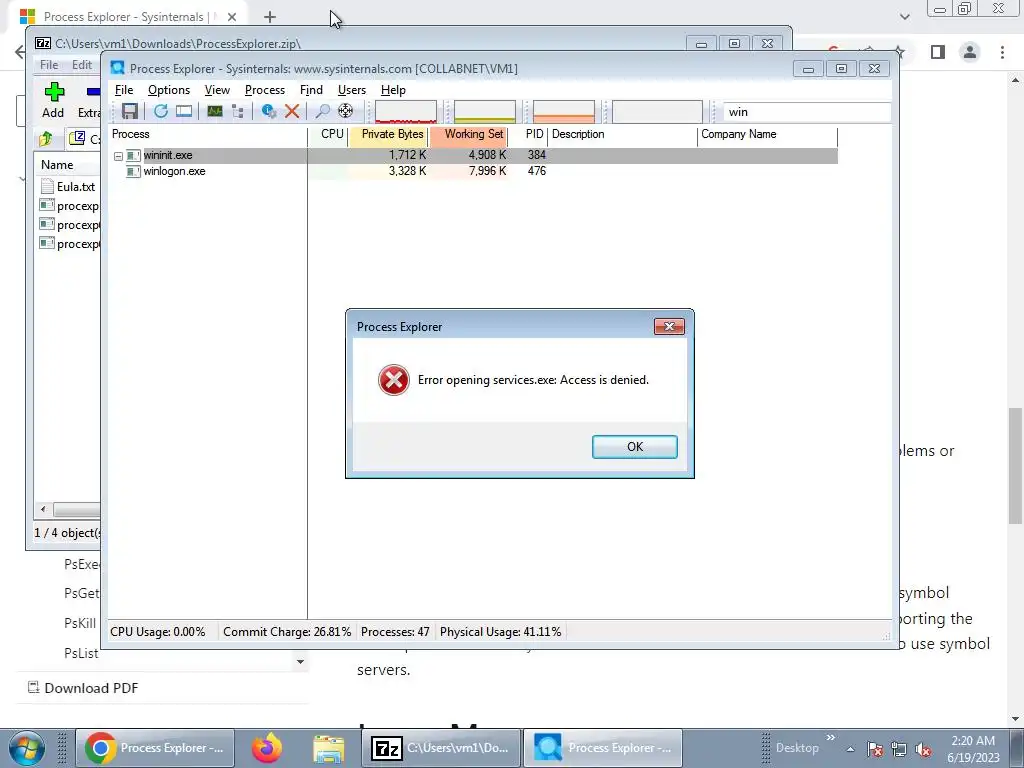
Task: Select Eula.txt in 7-Zip list
Action: [76, 187]
